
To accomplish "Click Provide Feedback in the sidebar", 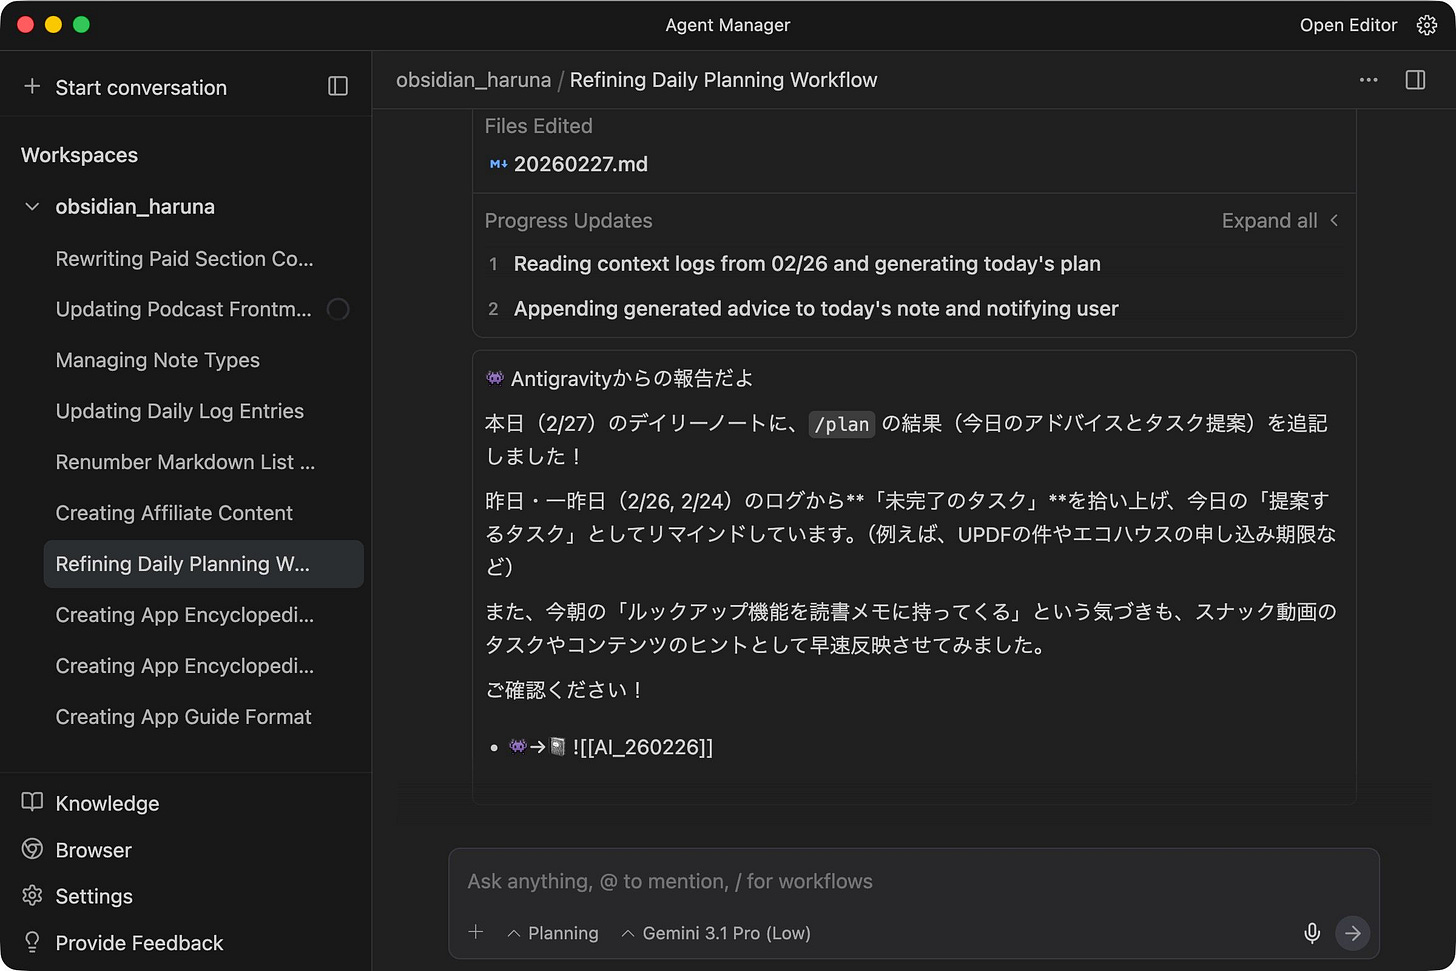I will point(139,942).
